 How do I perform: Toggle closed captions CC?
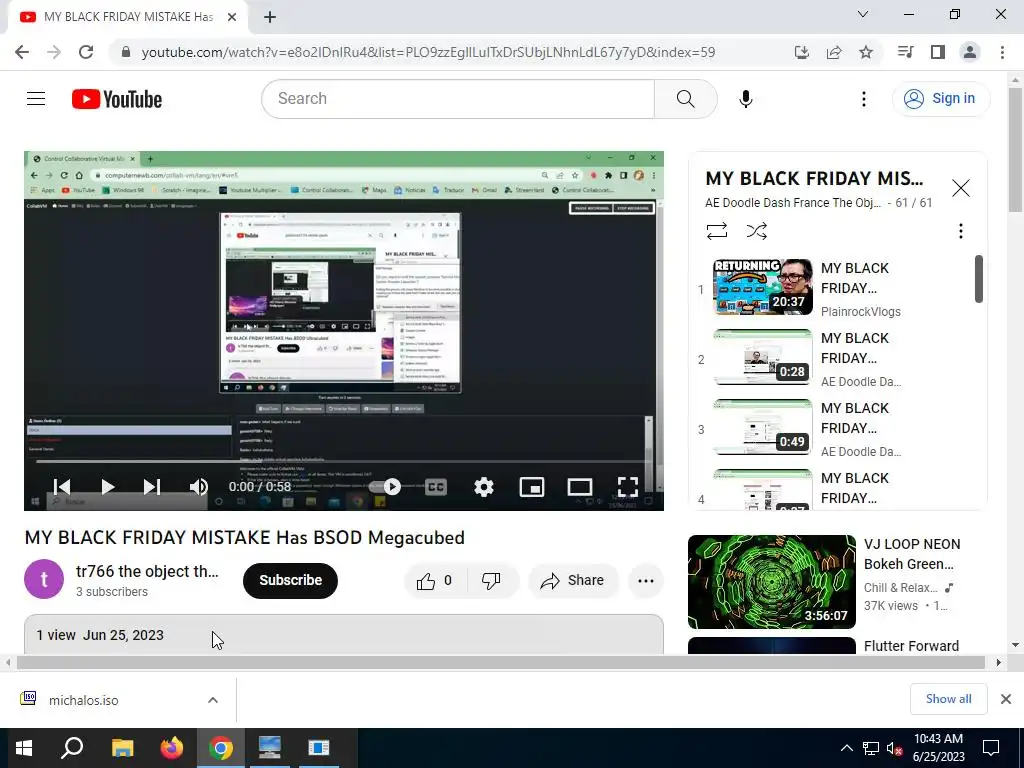tap(436, 487)
